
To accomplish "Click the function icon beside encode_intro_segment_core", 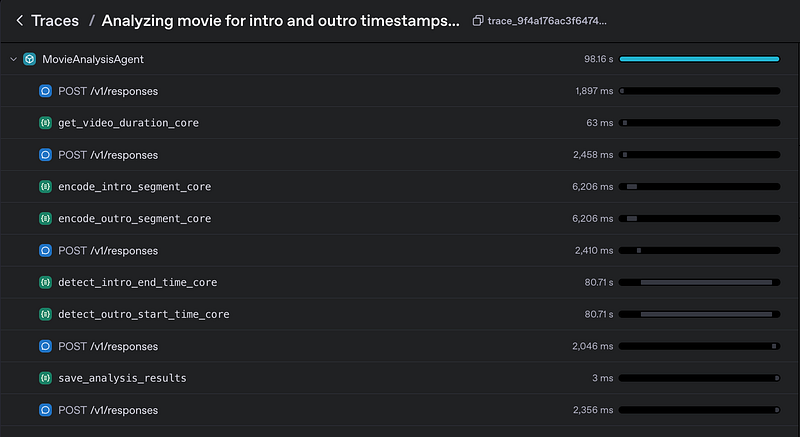I will coord(45,187).
